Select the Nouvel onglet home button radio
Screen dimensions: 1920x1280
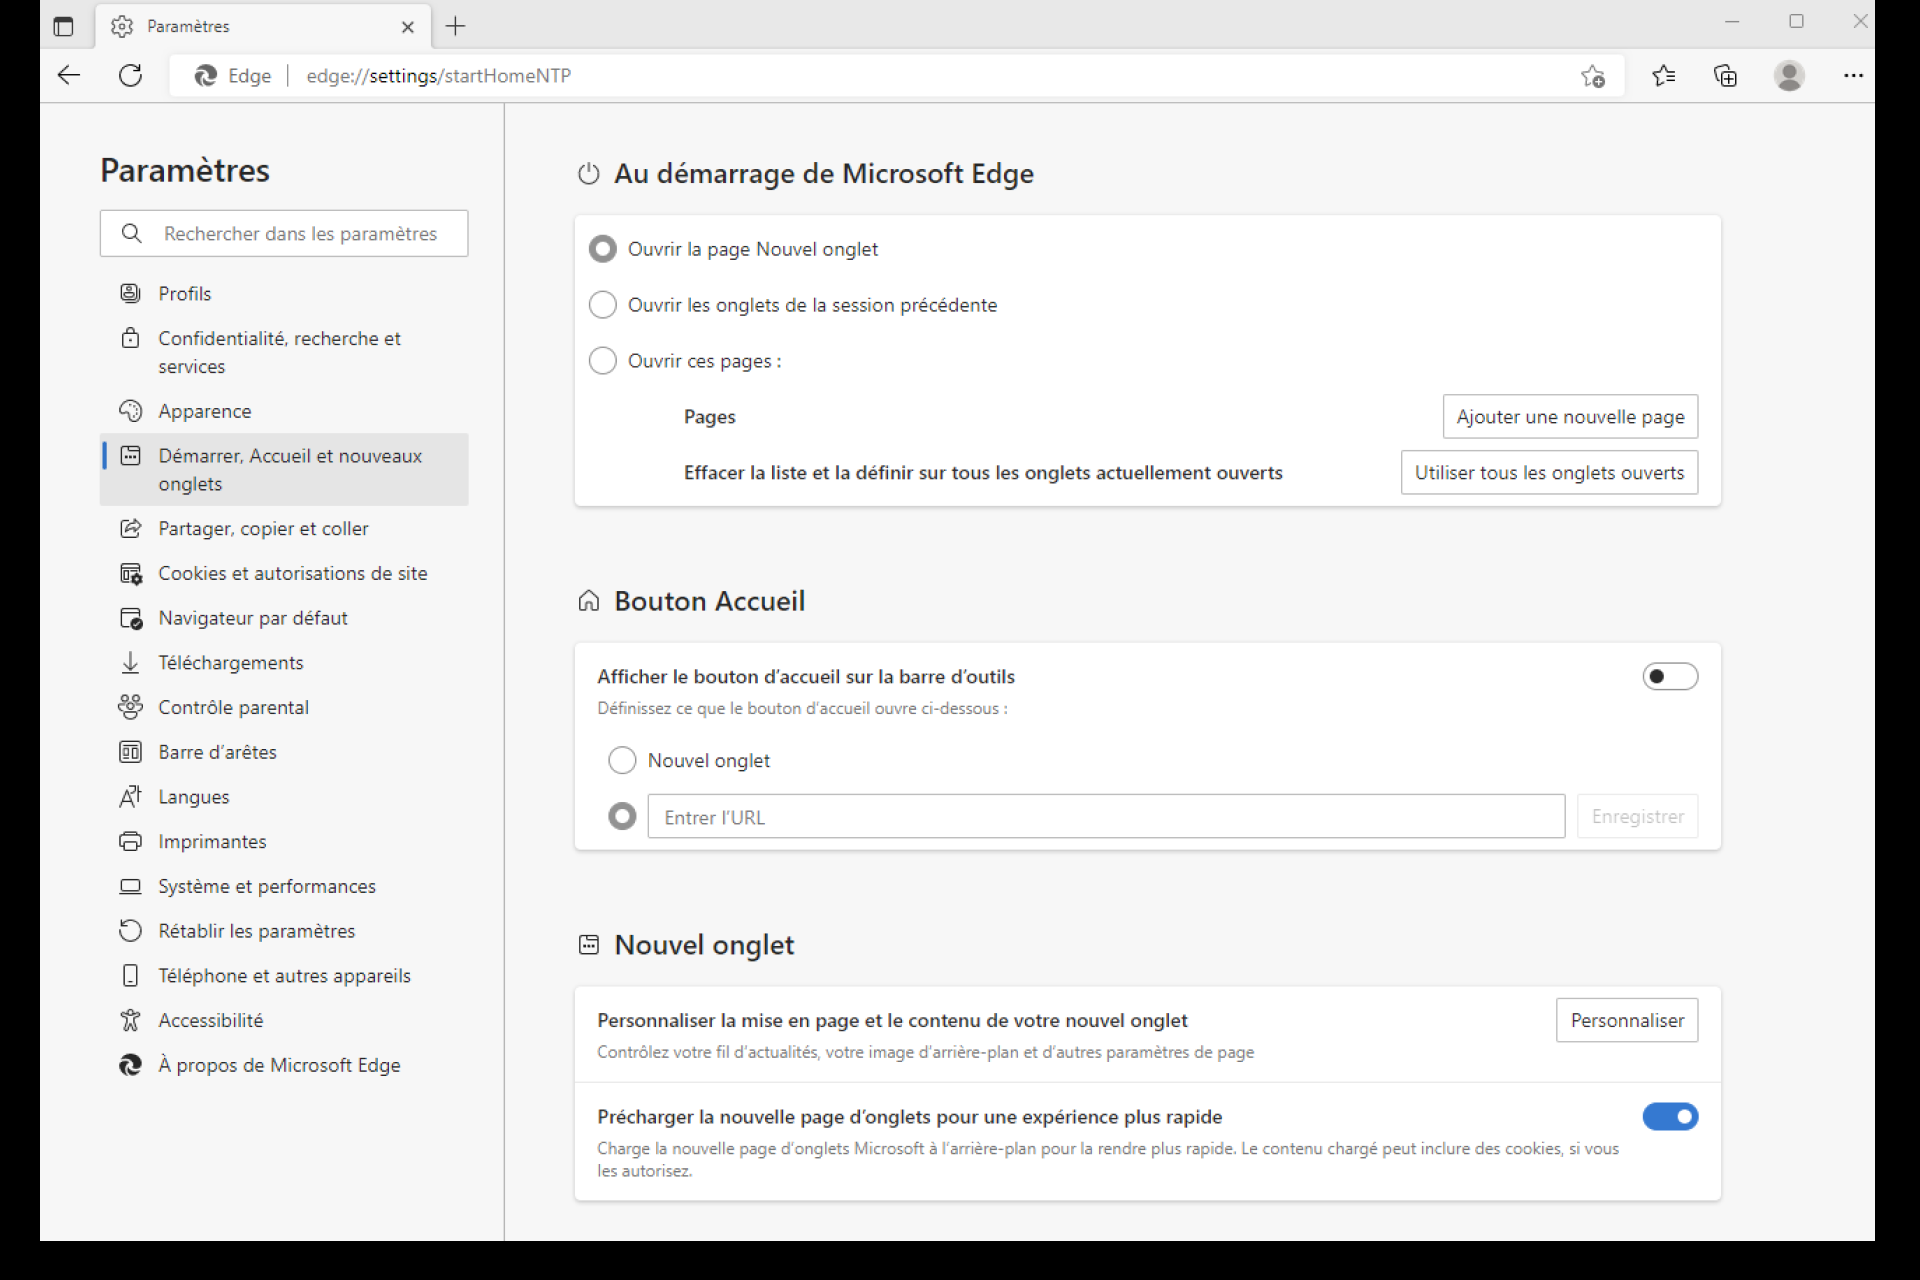[x=622, y=760]
